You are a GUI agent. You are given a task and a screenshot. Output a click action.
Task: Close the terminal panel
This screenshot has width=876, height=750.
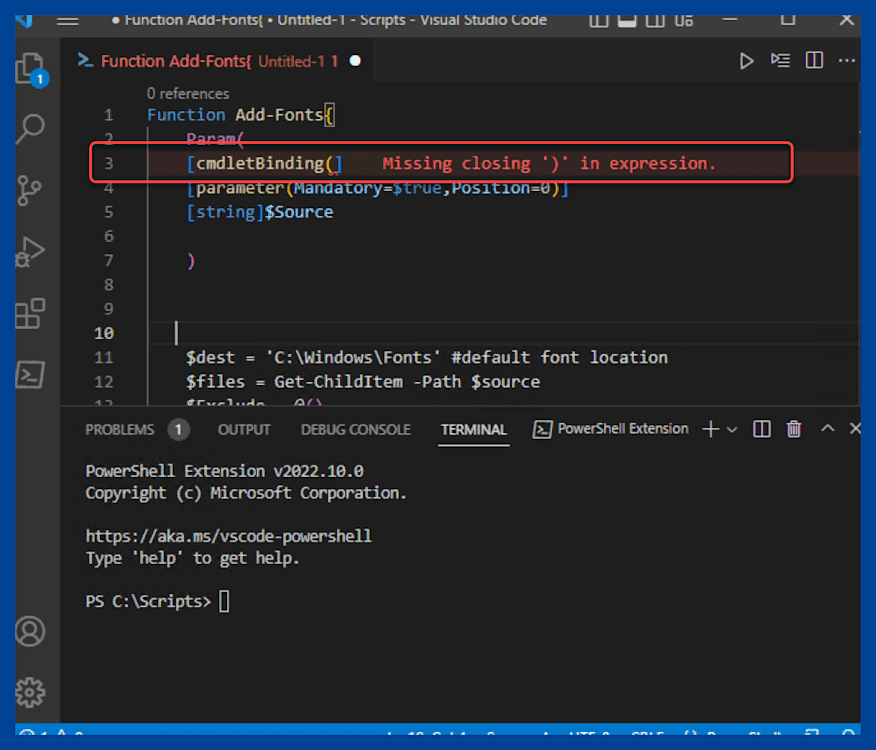click(x=855, y=429)
